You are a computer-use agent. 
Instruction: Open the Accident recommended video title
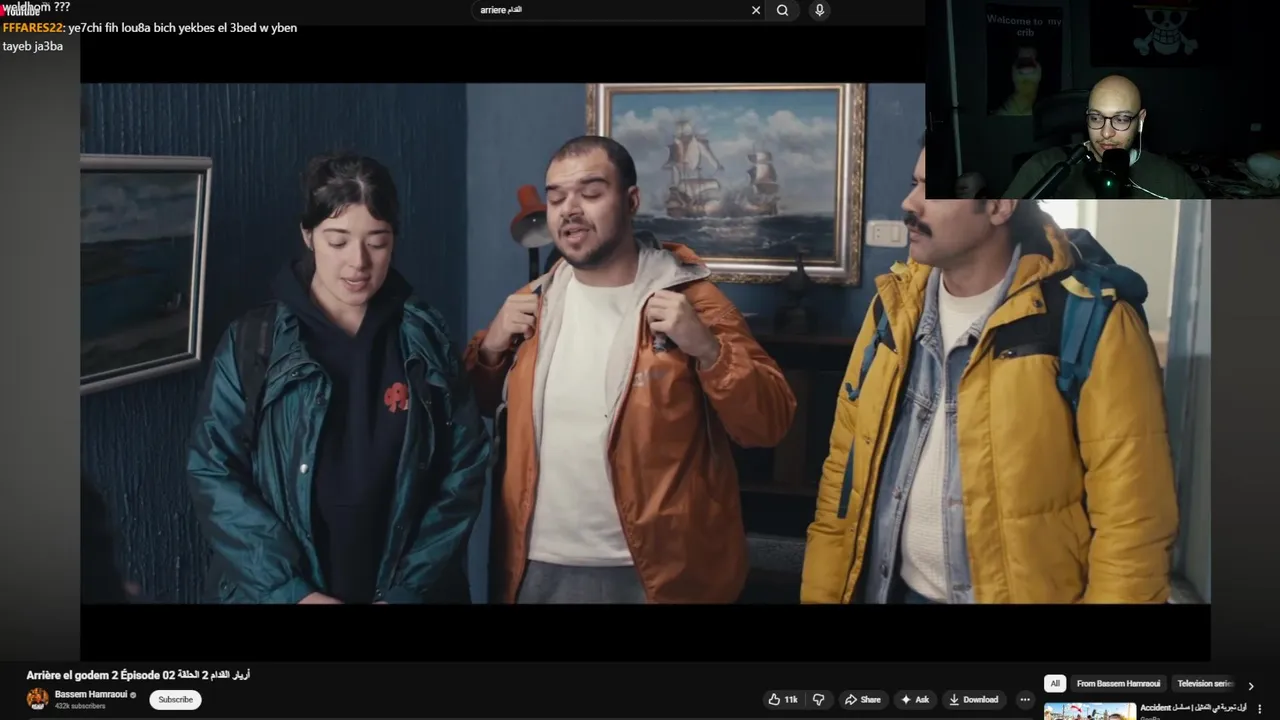click(1193, 708)
